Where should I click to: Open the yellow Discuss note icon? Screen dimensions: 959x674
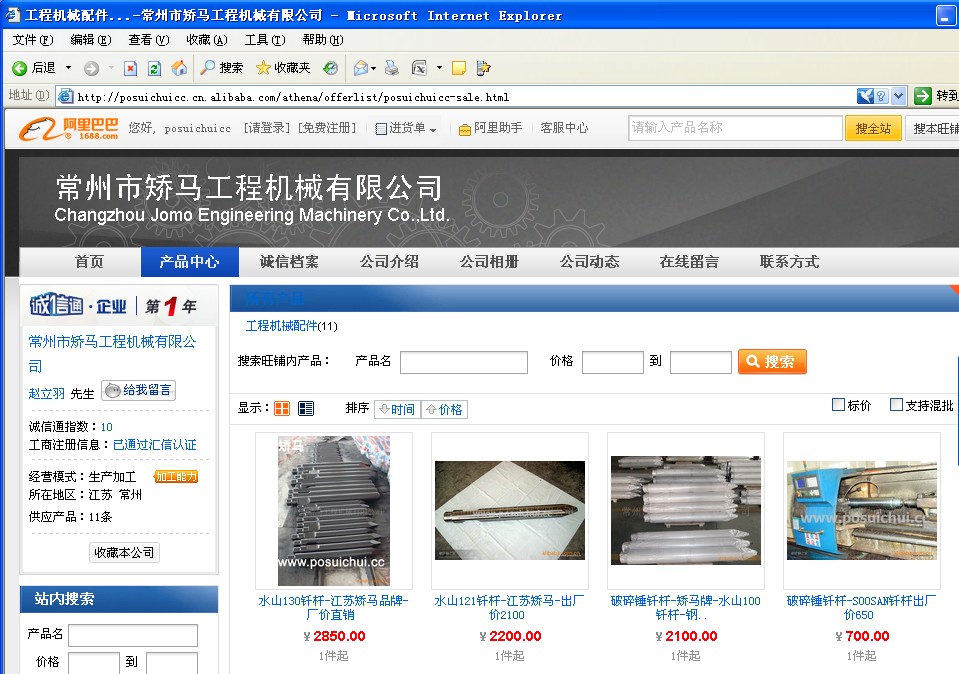coord(459,68)
